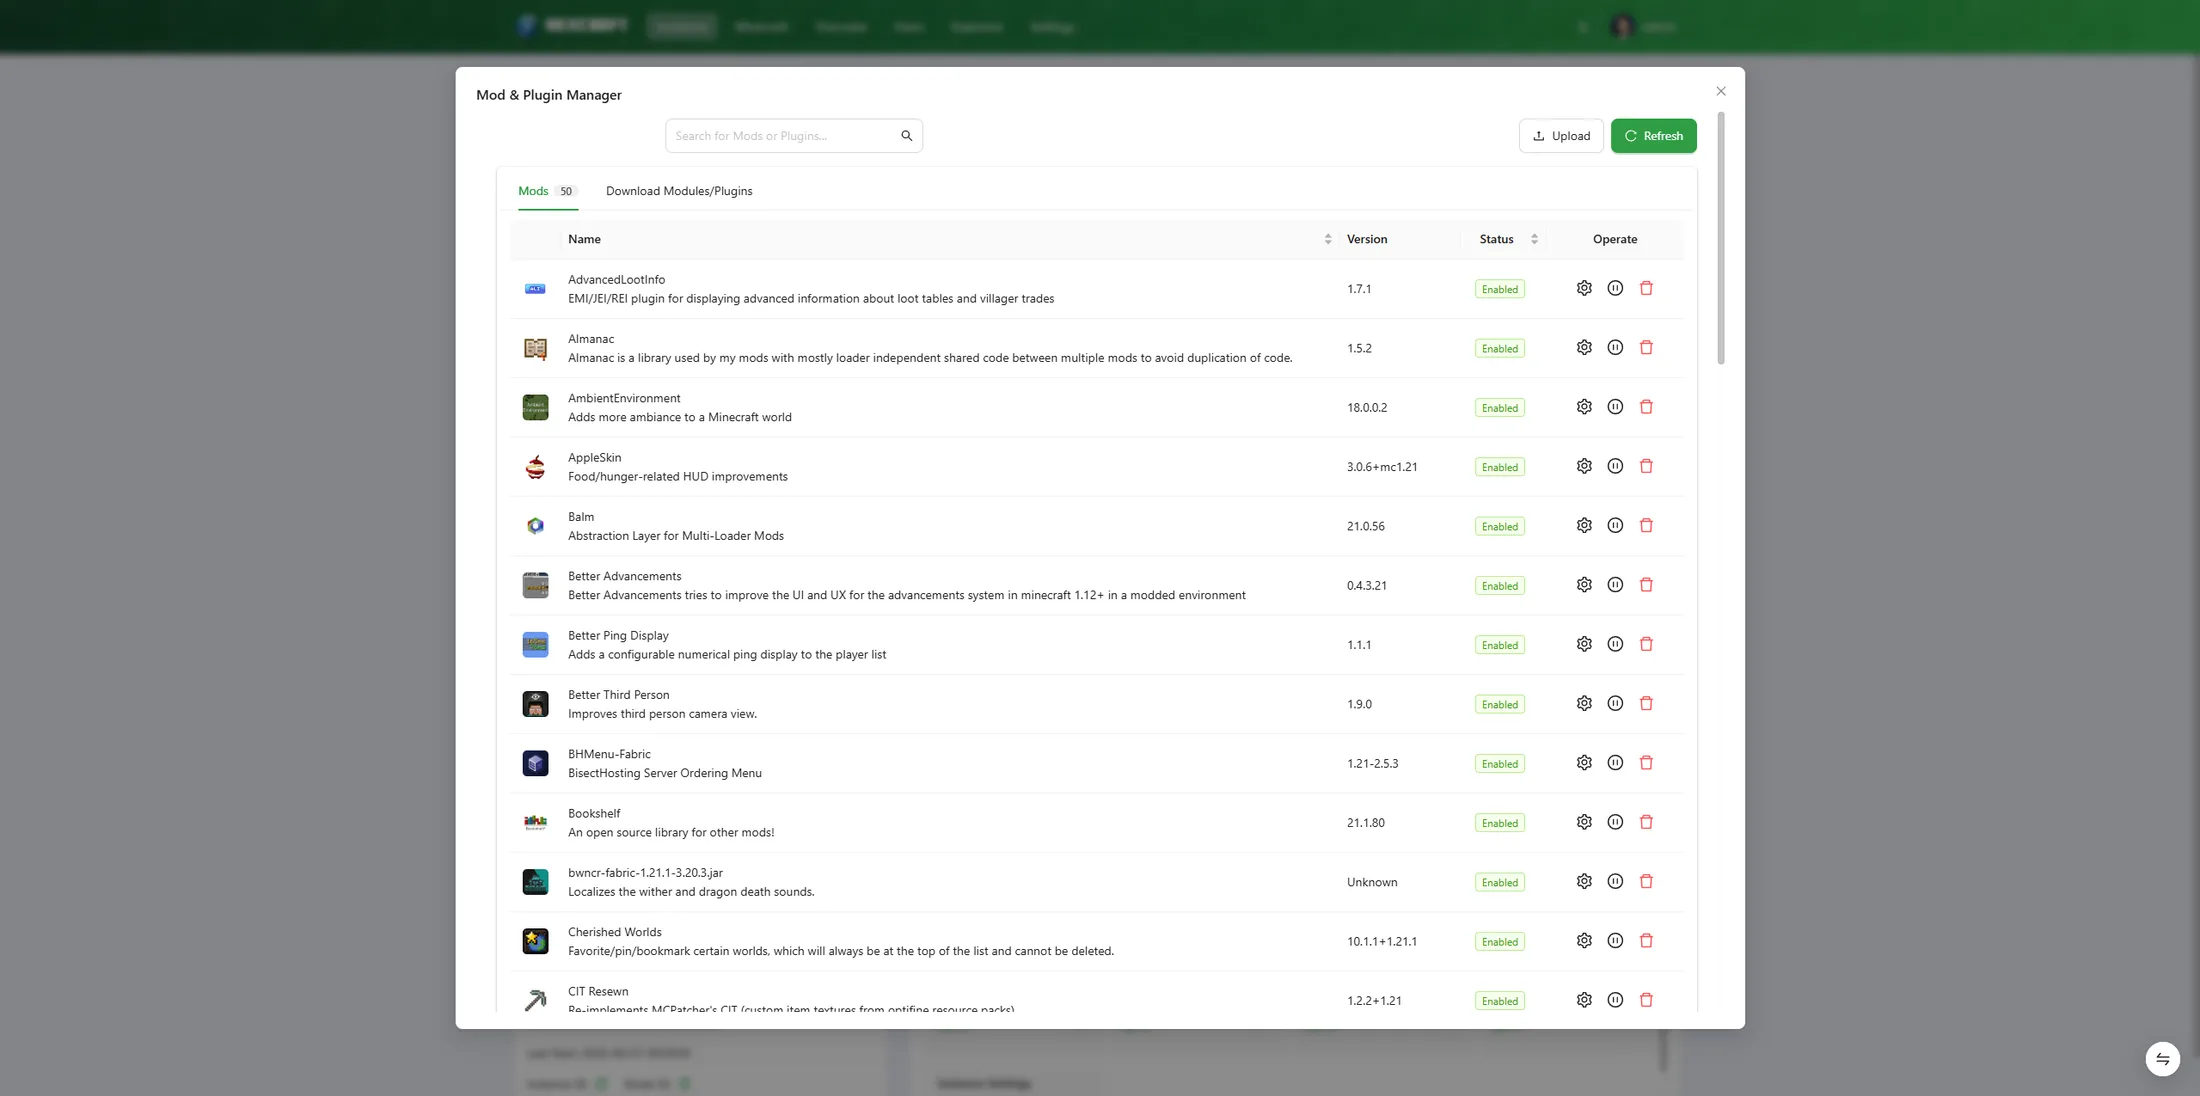
Task: Delete the Balm mod
Action: pos(1646,525)
